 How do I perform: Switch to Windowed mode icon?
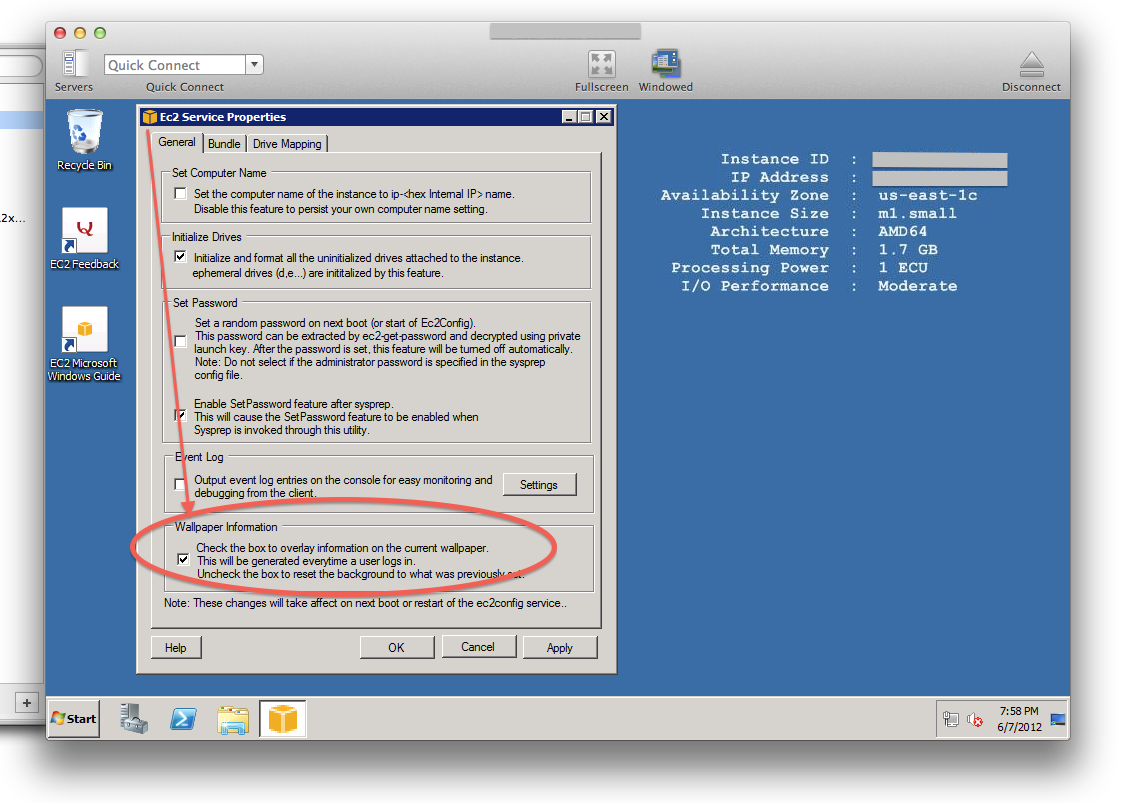[x=665, y=64]
